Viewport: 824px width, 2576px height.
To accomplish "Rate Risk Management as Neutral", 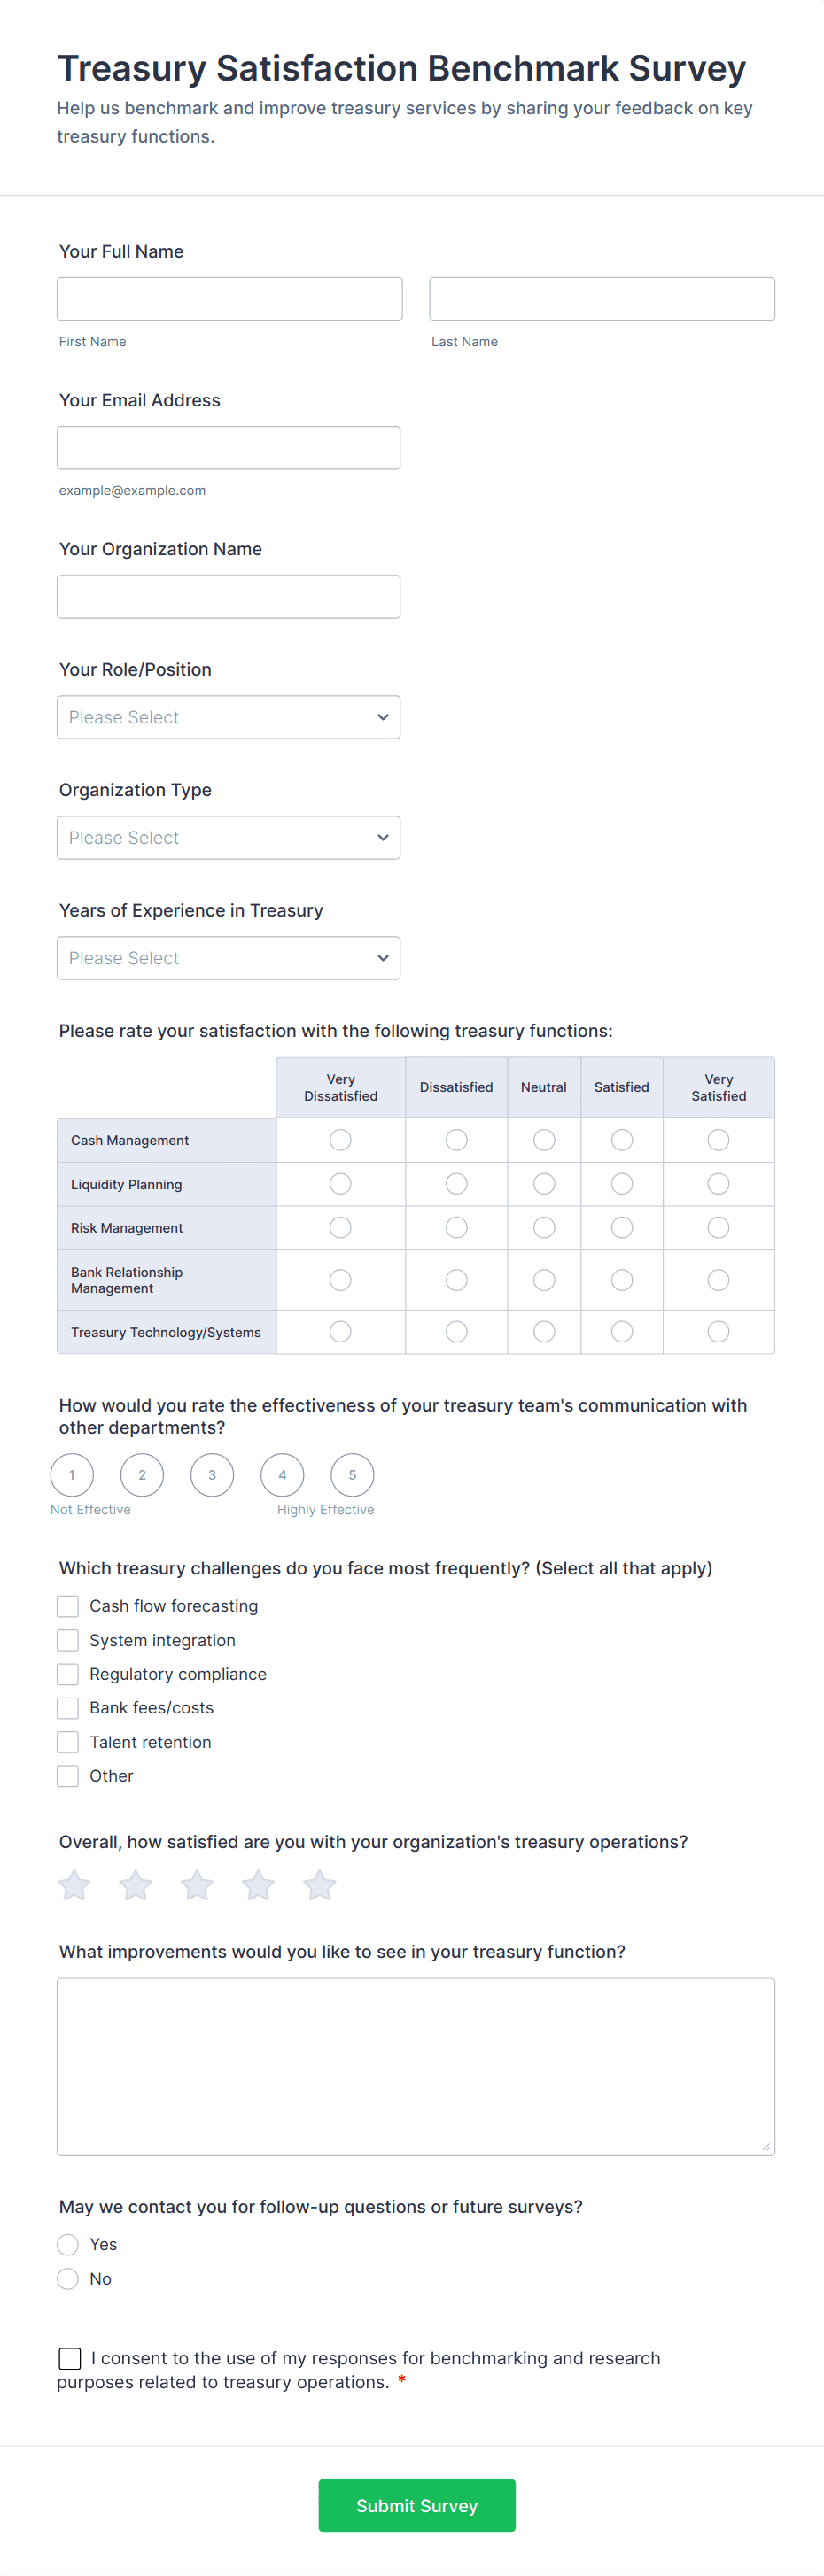I will [544, 1228].
